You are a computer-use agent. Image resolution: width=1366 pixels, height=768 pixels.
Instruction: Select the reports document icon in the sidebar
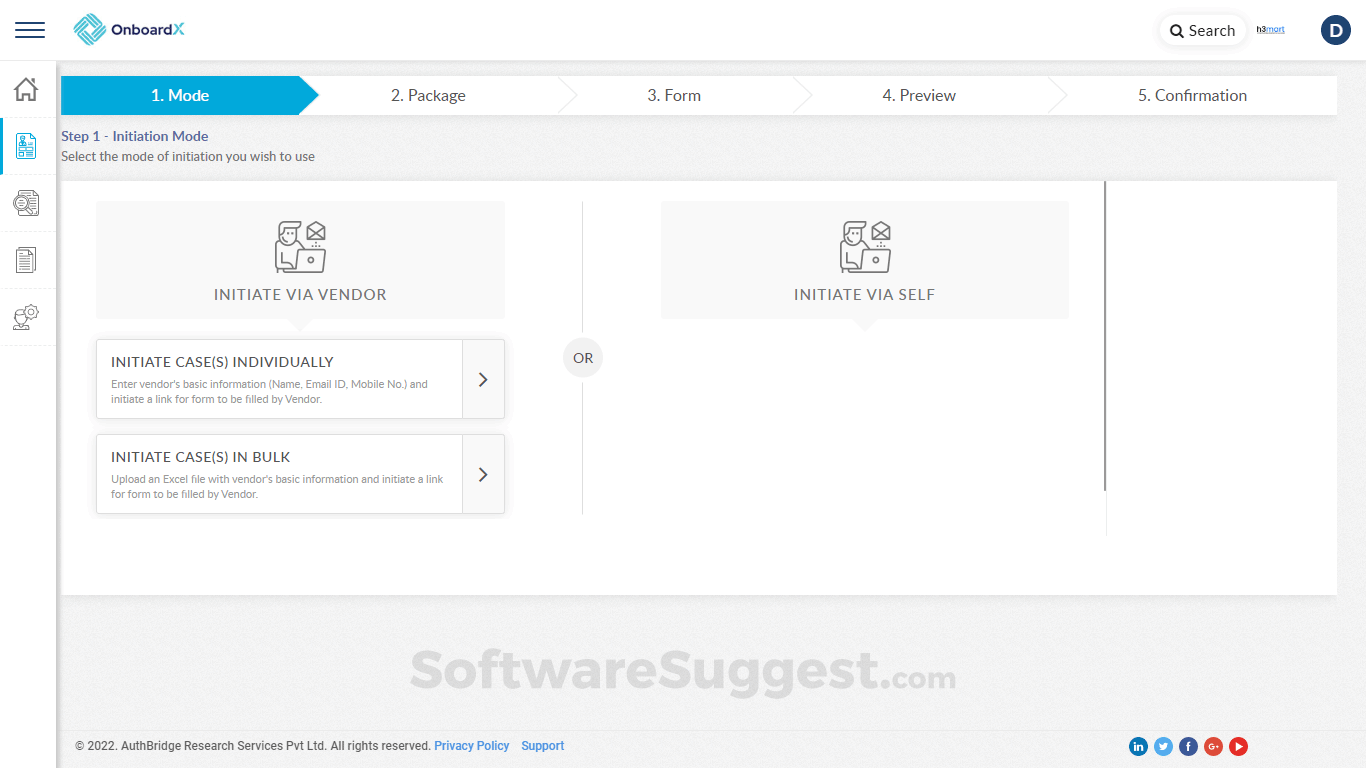coord(27,260)
